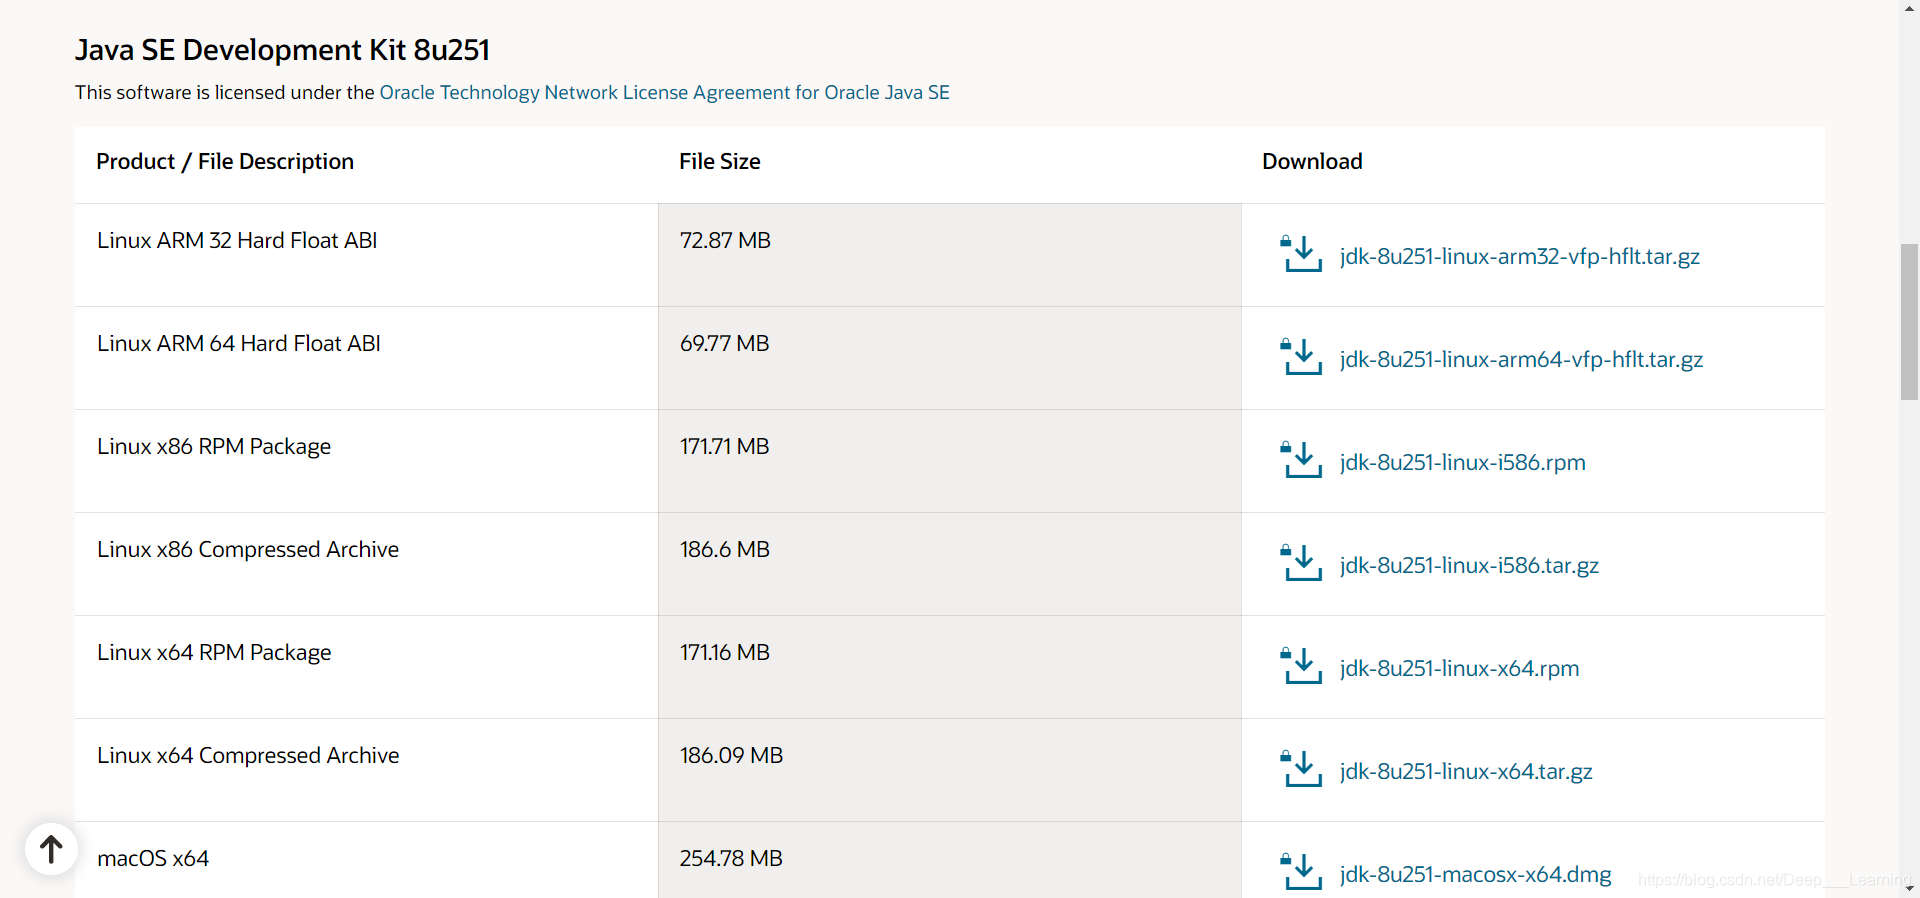
Task: Download jdk-8u251-linux-i586.tar.gz
Action: (1469, 565)
